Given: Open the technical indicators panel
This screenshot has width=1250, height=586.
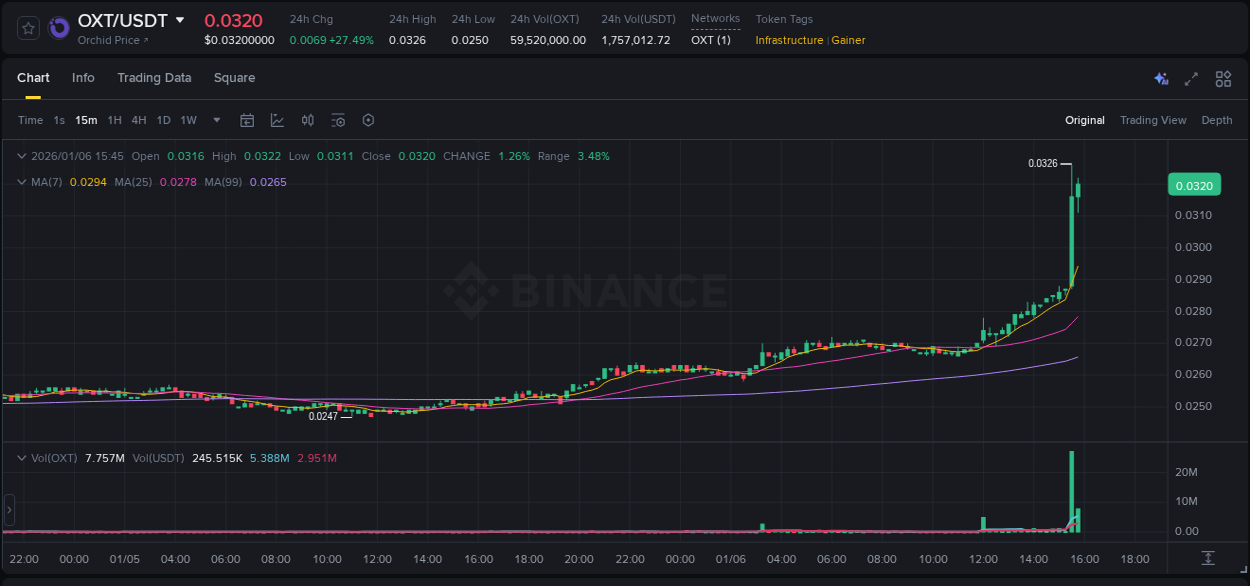Looking at the screenshot, I should pos(277,120).
